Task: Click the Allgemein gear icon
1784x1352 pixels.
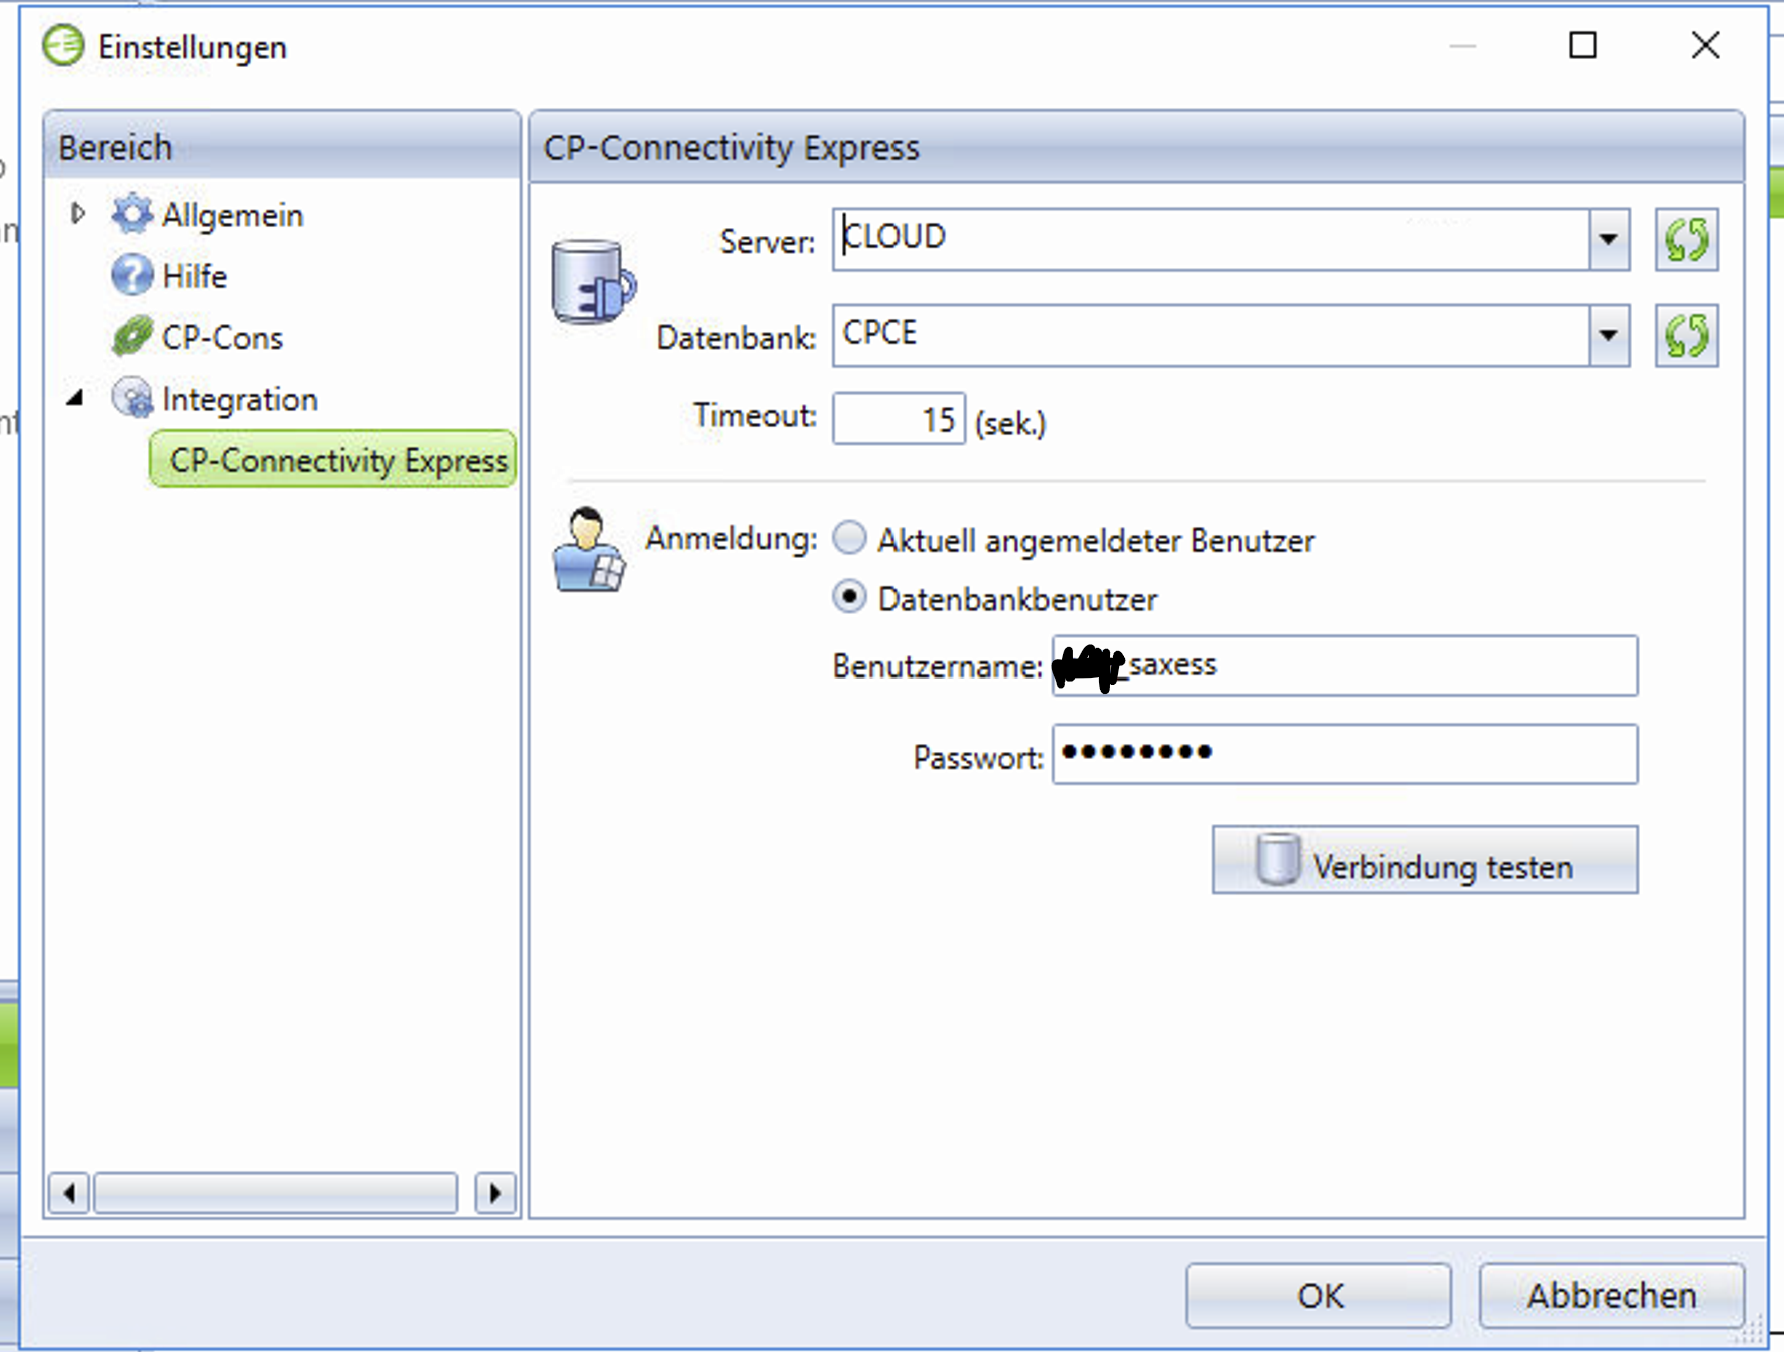Action: (131, 214)
